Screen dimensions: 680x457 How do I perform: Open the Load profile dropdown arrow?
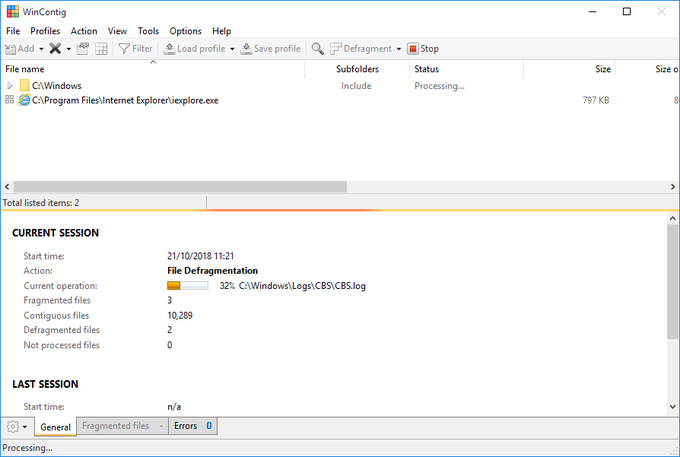pyautogui.click(x=232, y=49)
